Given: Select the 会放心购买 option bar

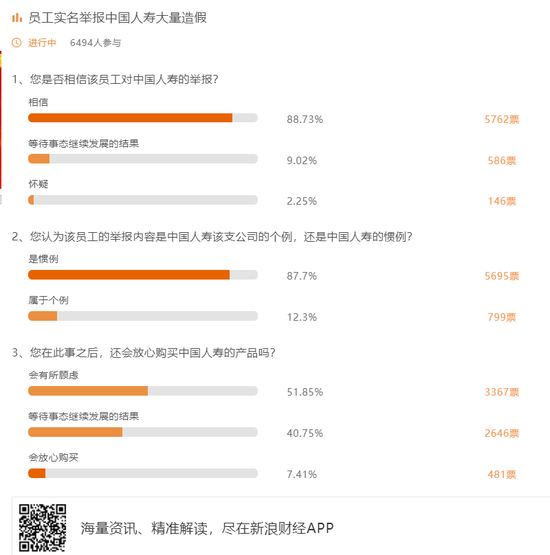Looking at the screenshot, I should pyautogui.click(x=143, y=473).
